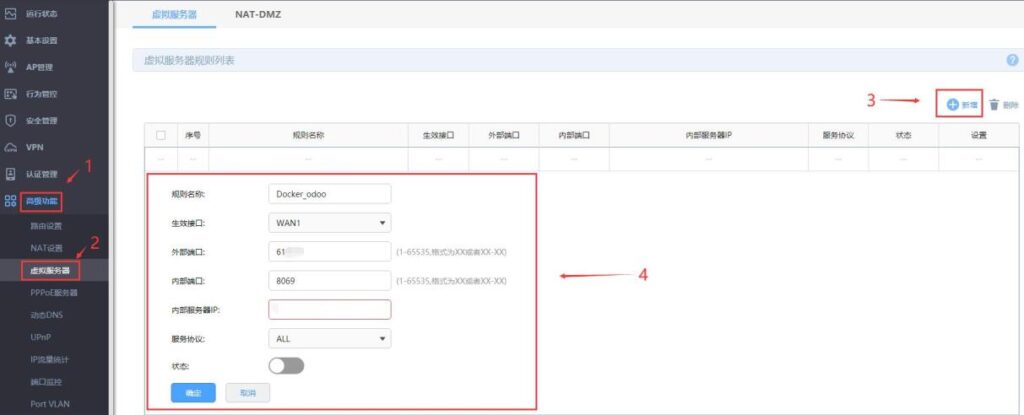
Task: Click the 规则名称 column header
Action: (x=308, y=135)
